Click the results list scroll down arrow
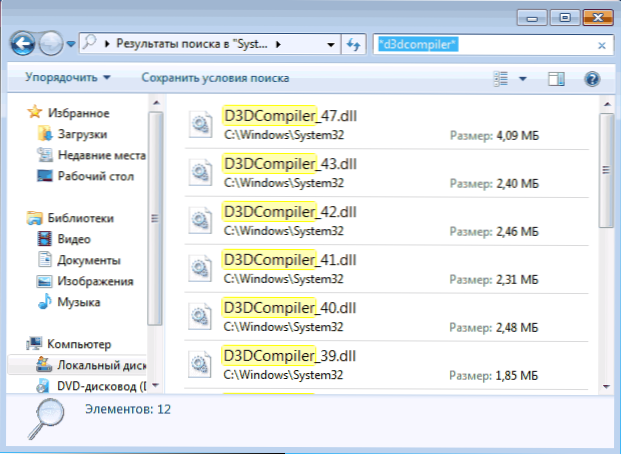 point(607,386)
